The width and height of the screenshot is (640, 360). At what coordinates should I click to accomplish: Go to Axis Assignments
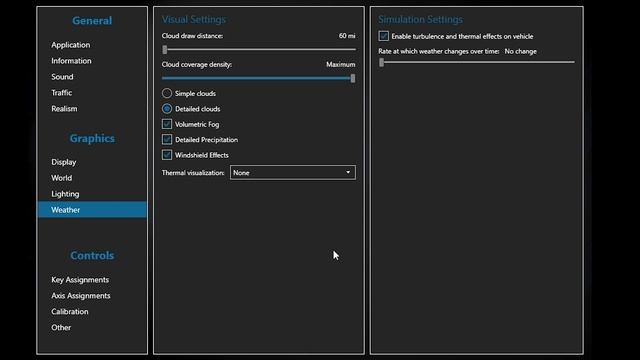(x=81, y=296)
